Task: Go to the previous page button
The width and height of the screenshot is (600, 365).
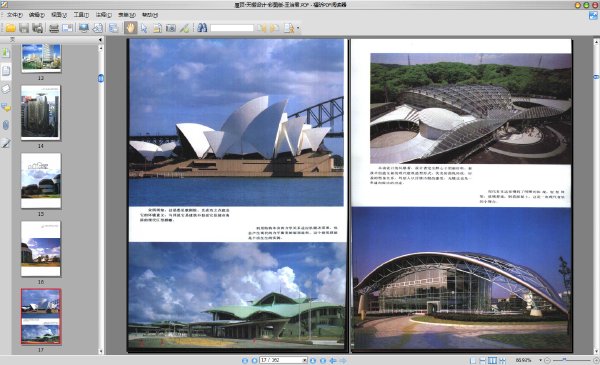Action: pyautogui.click(x=254, y=360)
